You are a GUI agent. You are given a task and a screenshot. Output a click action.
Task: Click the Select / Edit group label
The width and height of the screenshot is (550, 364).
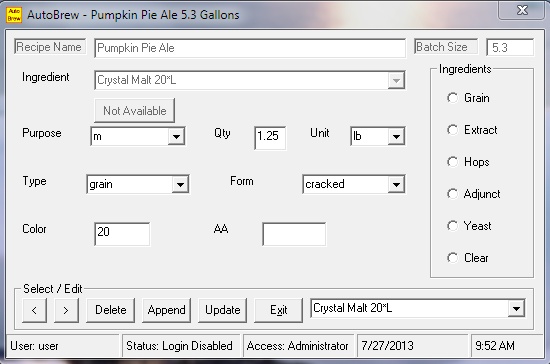(53, 289)
